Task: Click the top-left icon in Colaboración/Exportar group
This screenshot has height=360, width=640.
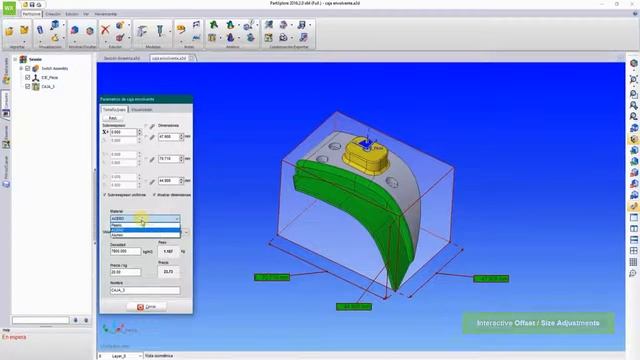Action: [269, 25]
